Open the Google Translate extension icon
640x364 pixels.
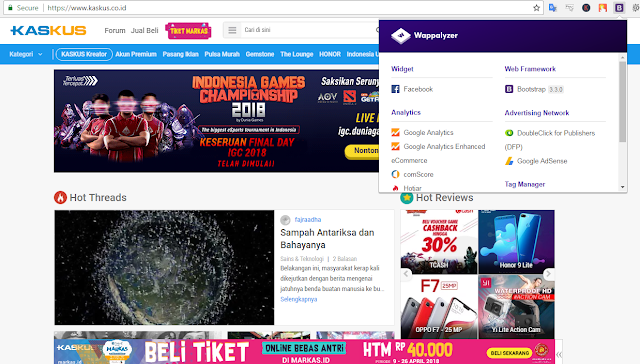553,8
